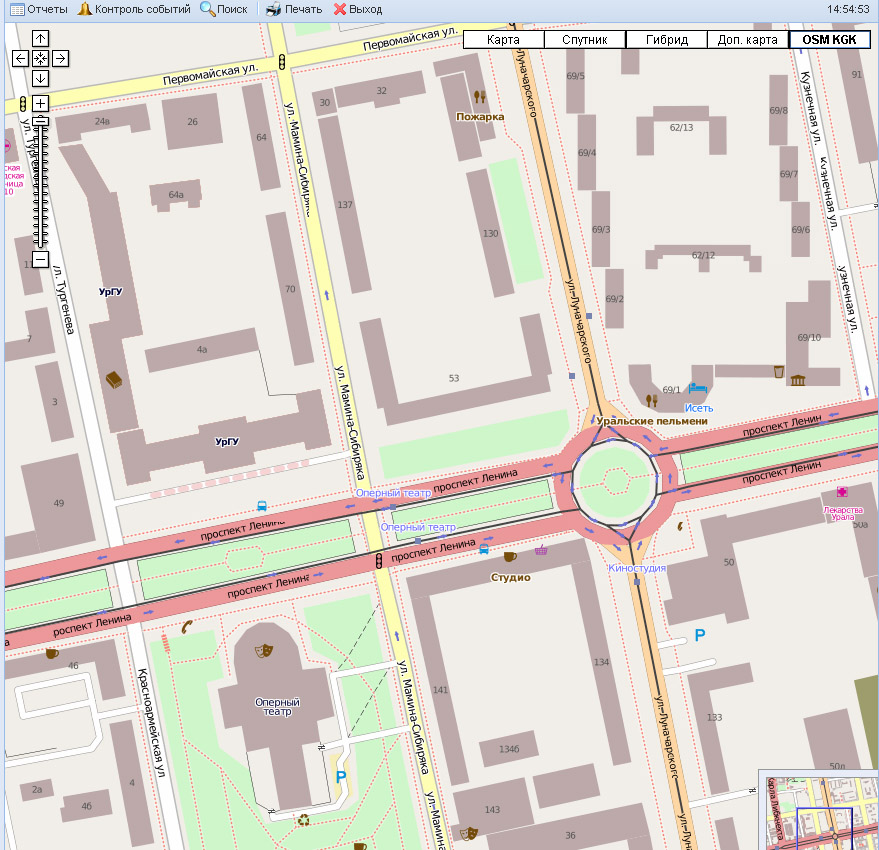Zoom out with the minus button
The width and height of the screenshot is (879, 850).
point(40,260)
